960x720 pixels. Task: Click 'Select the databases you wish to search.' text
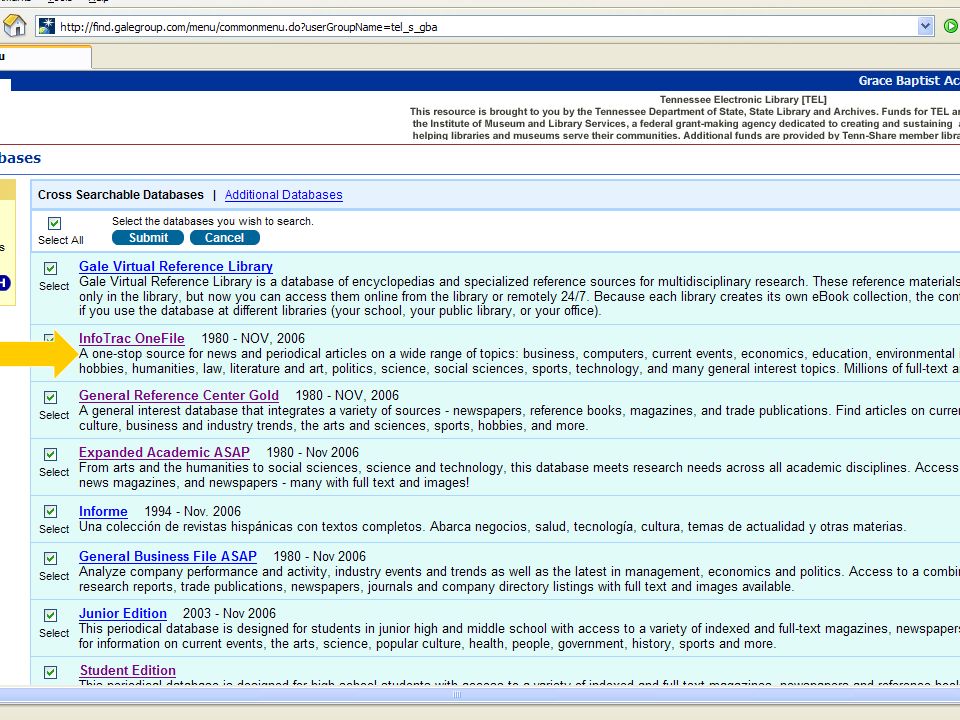coord(212,221)
